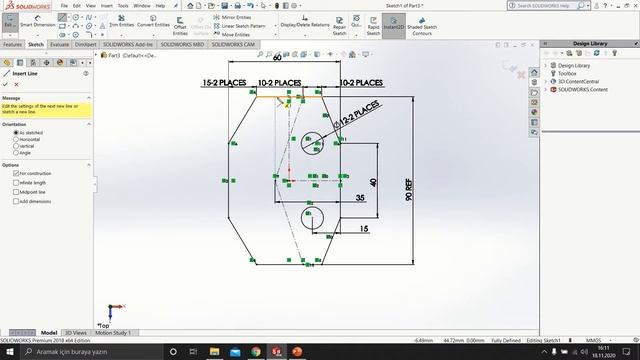Image resolution: width=640 pixels, height=360 pixels.
Task: Click the Undo icon in the top toolbar
Action: click(250, 6)
